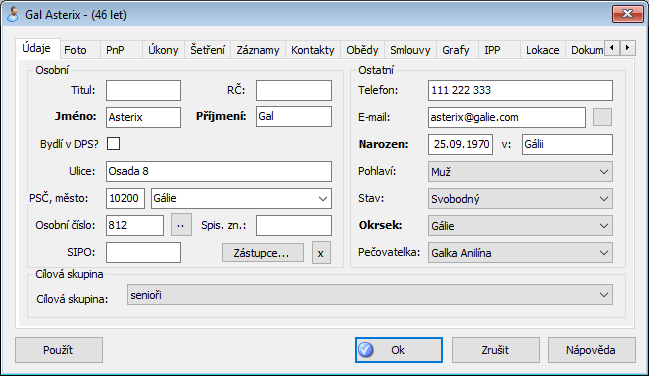Click the Telefon field with 111 222 333

(x=520, y=91)
